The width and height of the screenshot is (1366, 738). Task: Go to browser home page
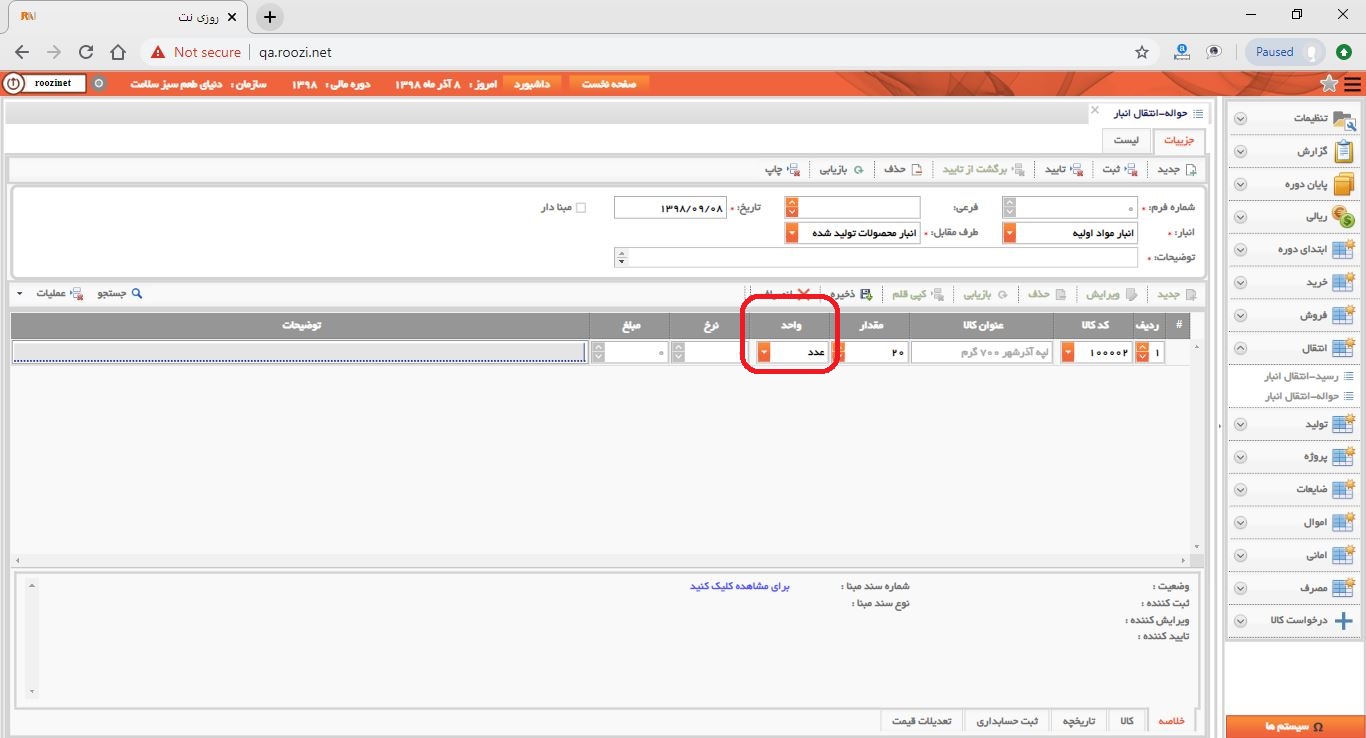pos(118,52)
